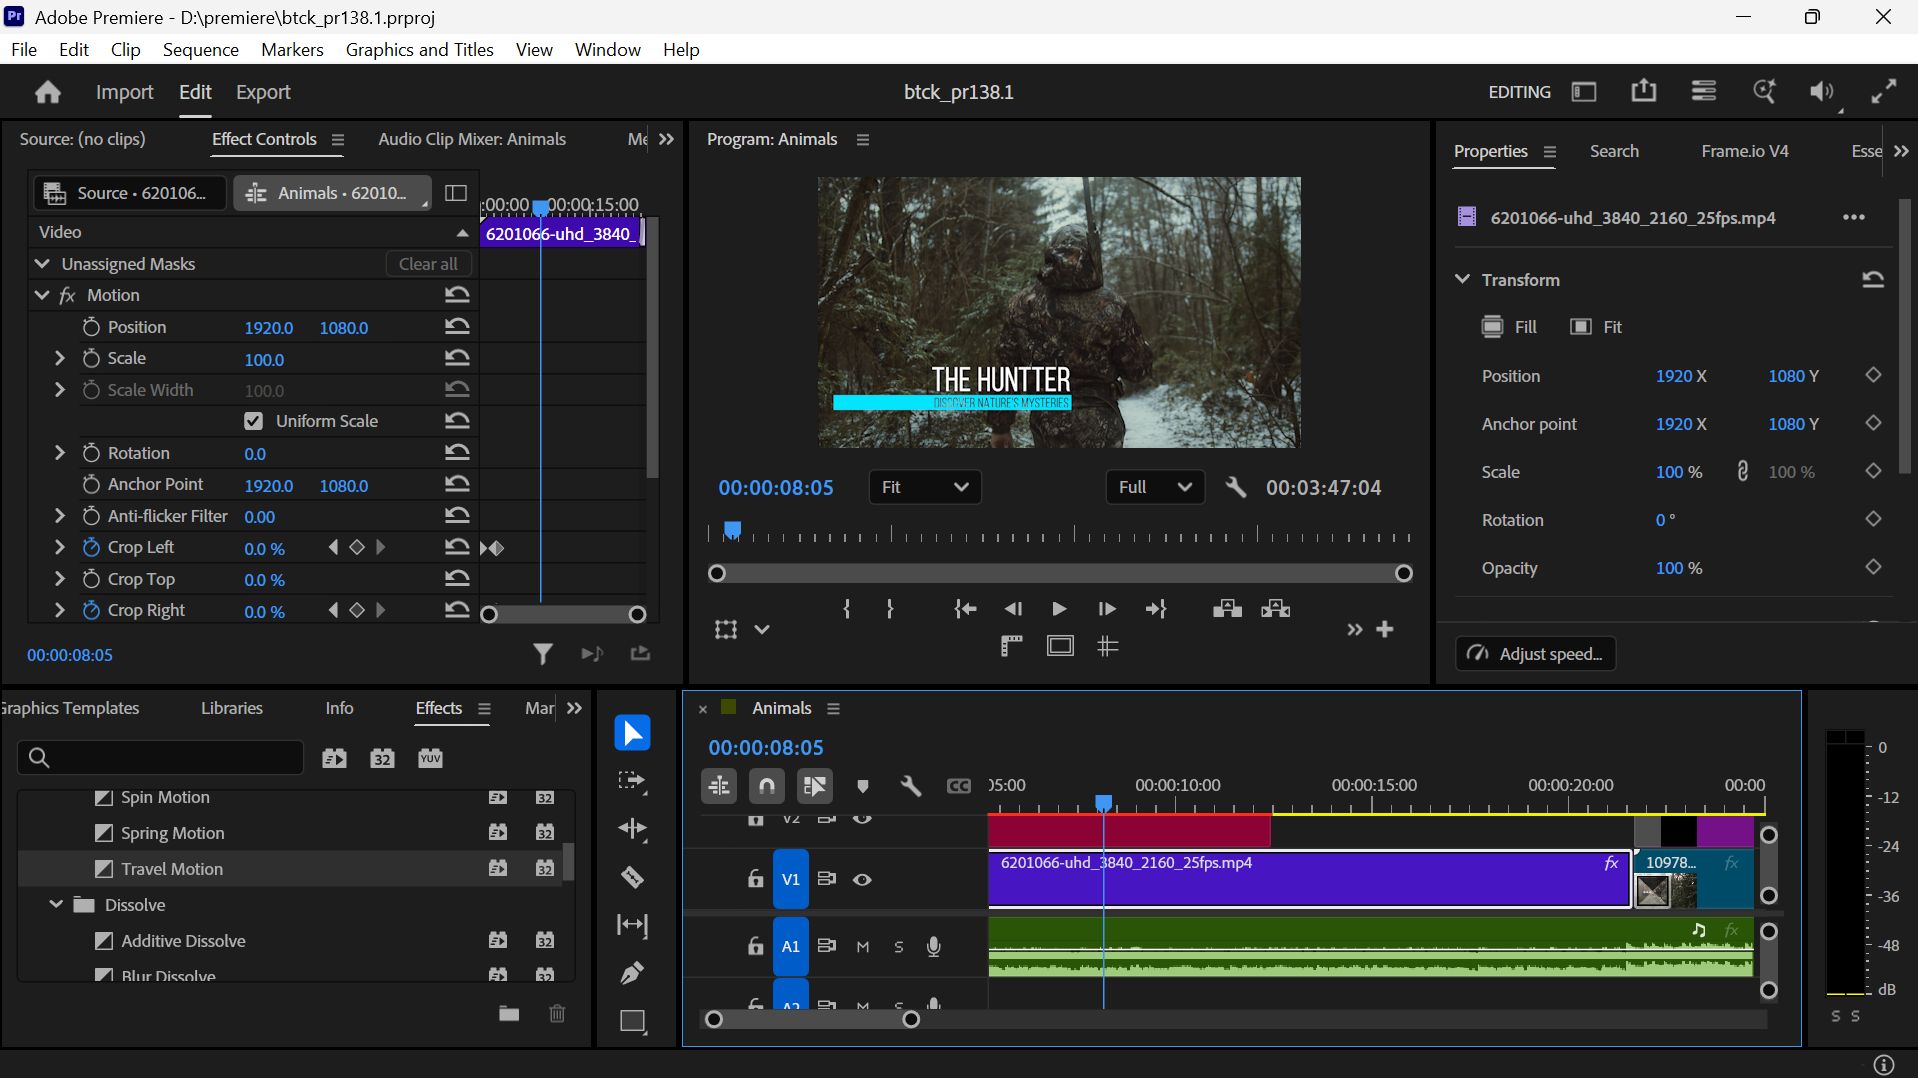The height and width of the screenshot is (1078, 1918).
Task: Click the Adjust speed button
Action: (1535, 654)
